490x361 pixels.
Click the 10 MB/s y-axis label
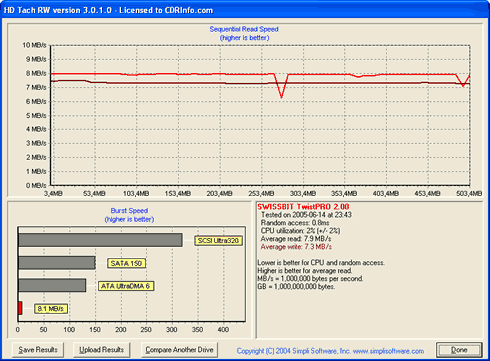[34, 45]
